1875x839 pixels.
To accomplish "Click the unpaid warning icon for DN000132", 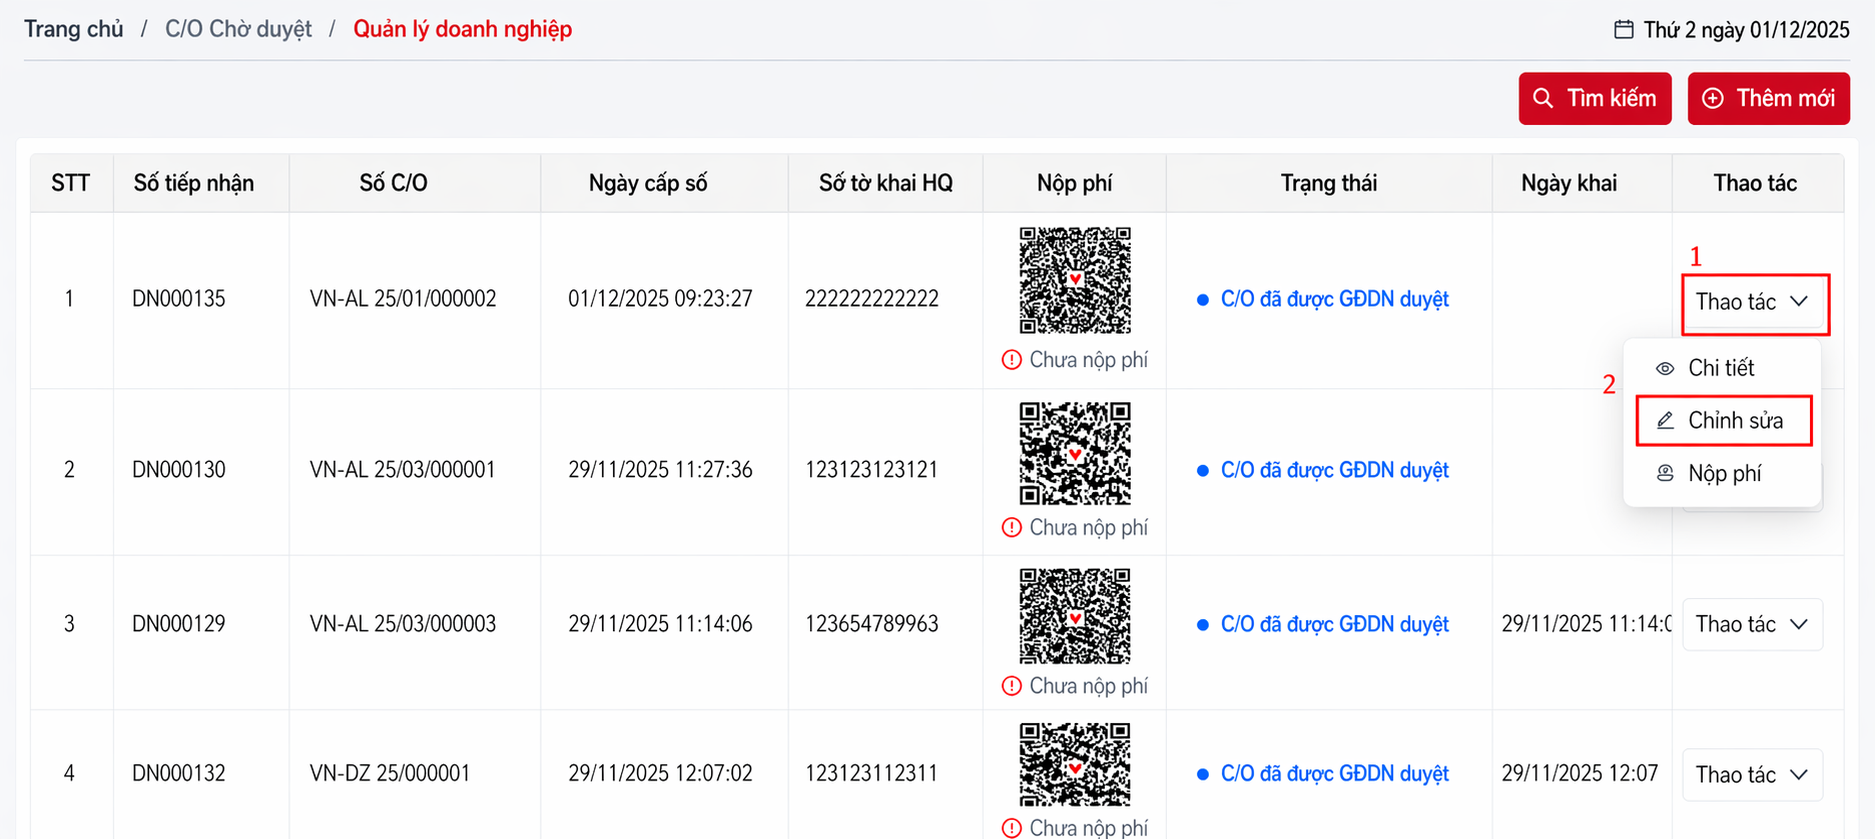I will point(1012,828).
